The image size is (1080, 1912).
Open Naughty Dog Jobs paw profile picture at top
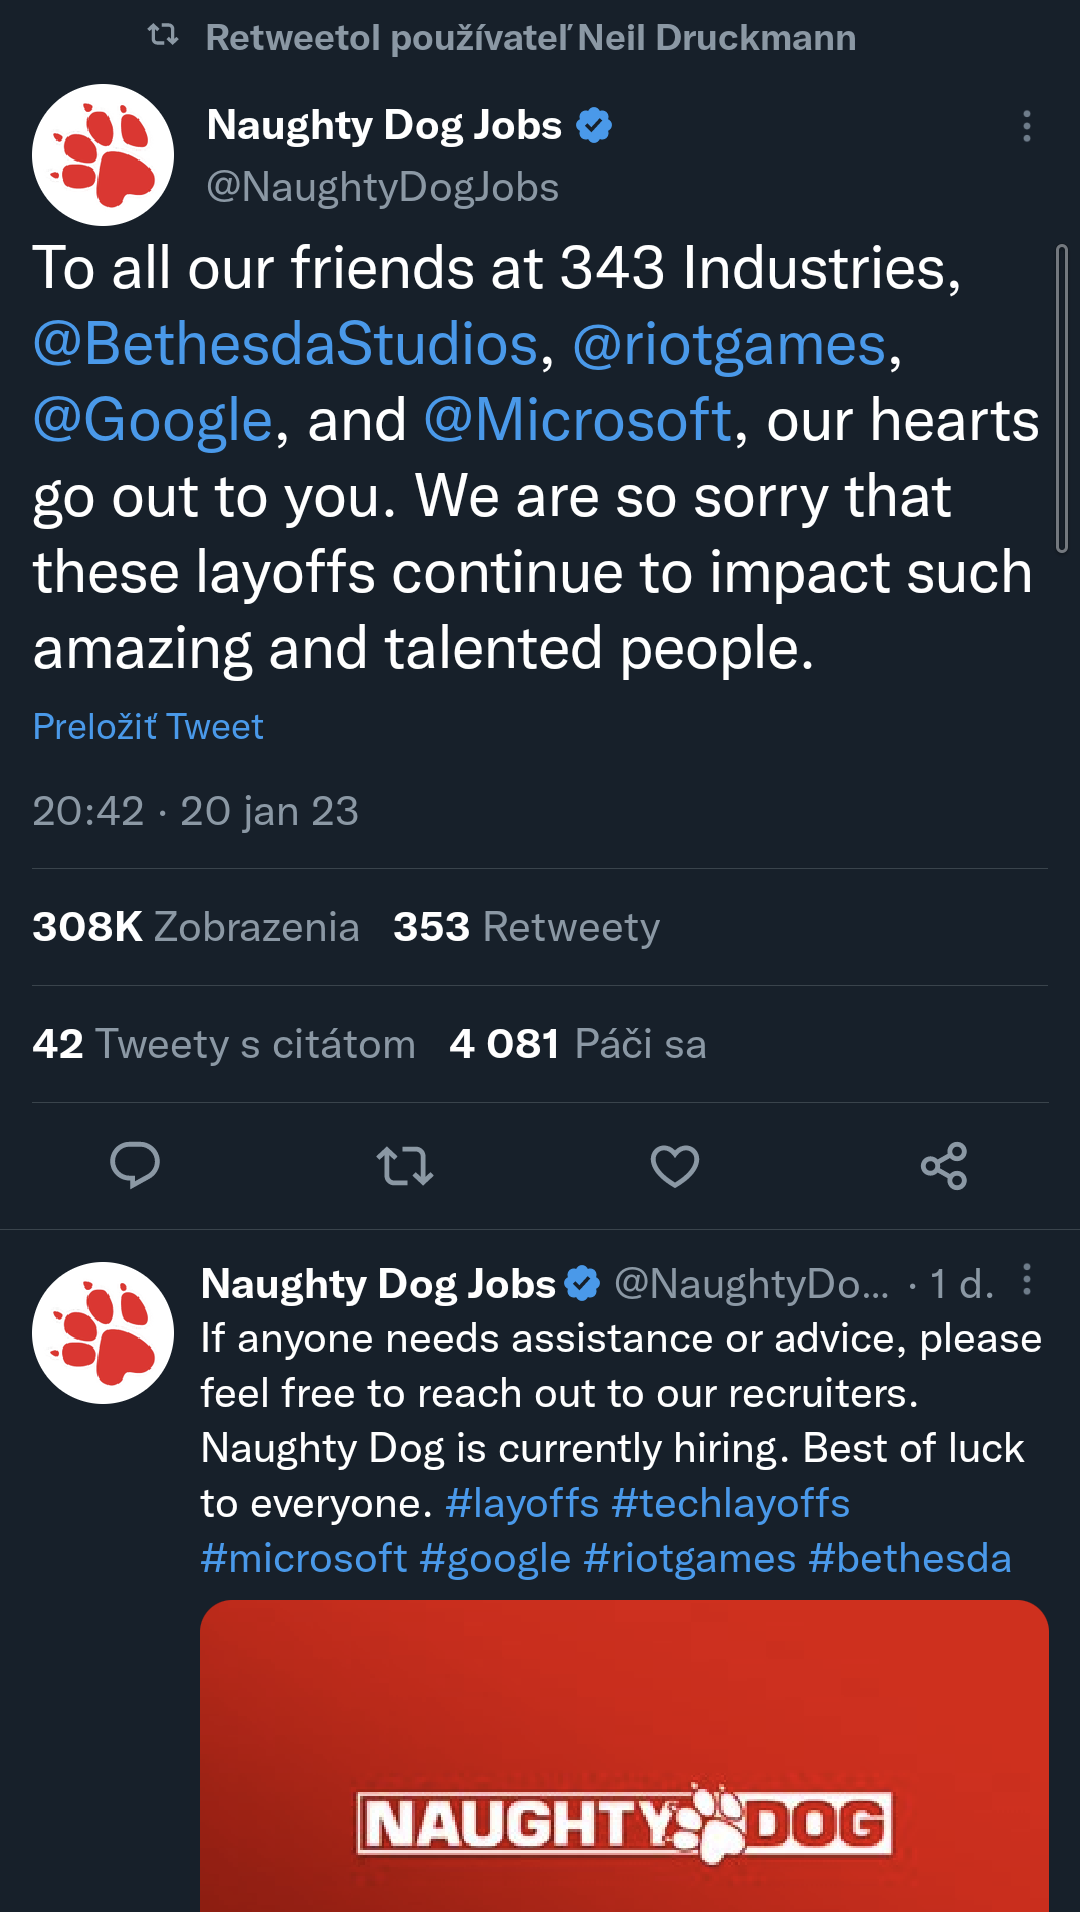coord(103,155)
